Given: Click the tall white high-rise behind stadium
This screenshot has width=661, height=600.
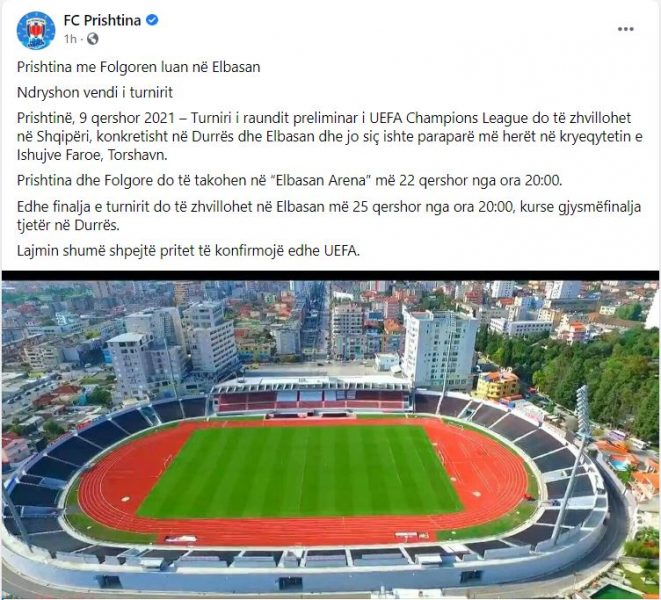Looking at the screenshot, I should pyautogui.click(x=440, y=348).
